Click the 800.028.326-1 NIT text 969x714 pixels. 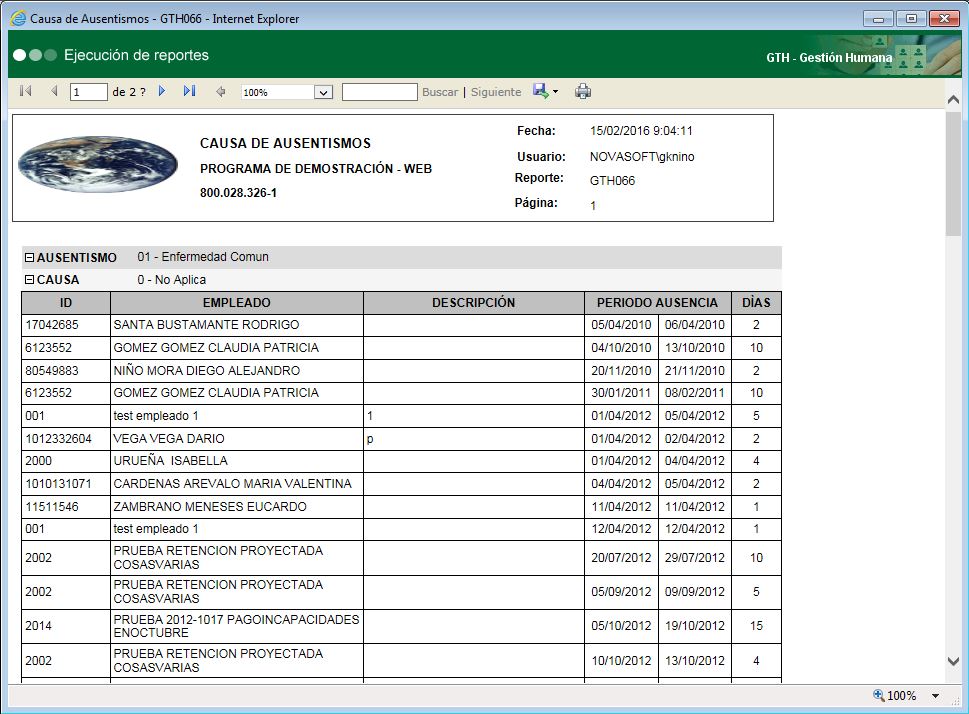tap(238, 193)
